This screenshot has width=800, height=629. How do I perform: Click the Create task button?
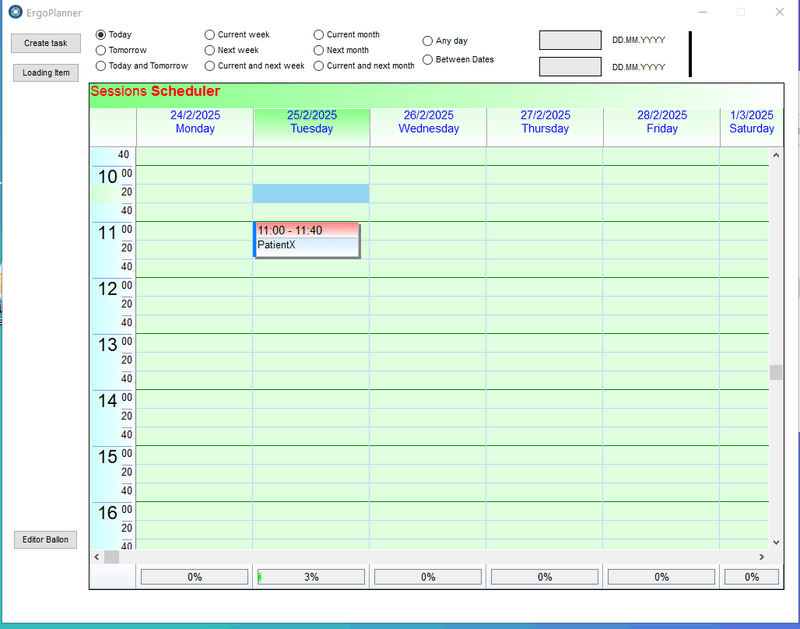(x=45, y=43)
